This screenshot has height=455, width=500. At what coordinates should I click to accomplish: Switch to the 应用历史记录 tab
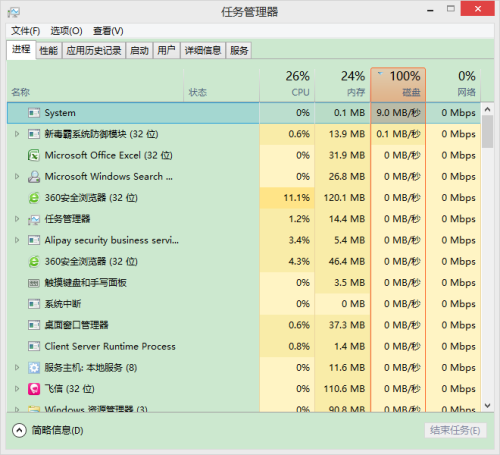(x=94, y=51)
